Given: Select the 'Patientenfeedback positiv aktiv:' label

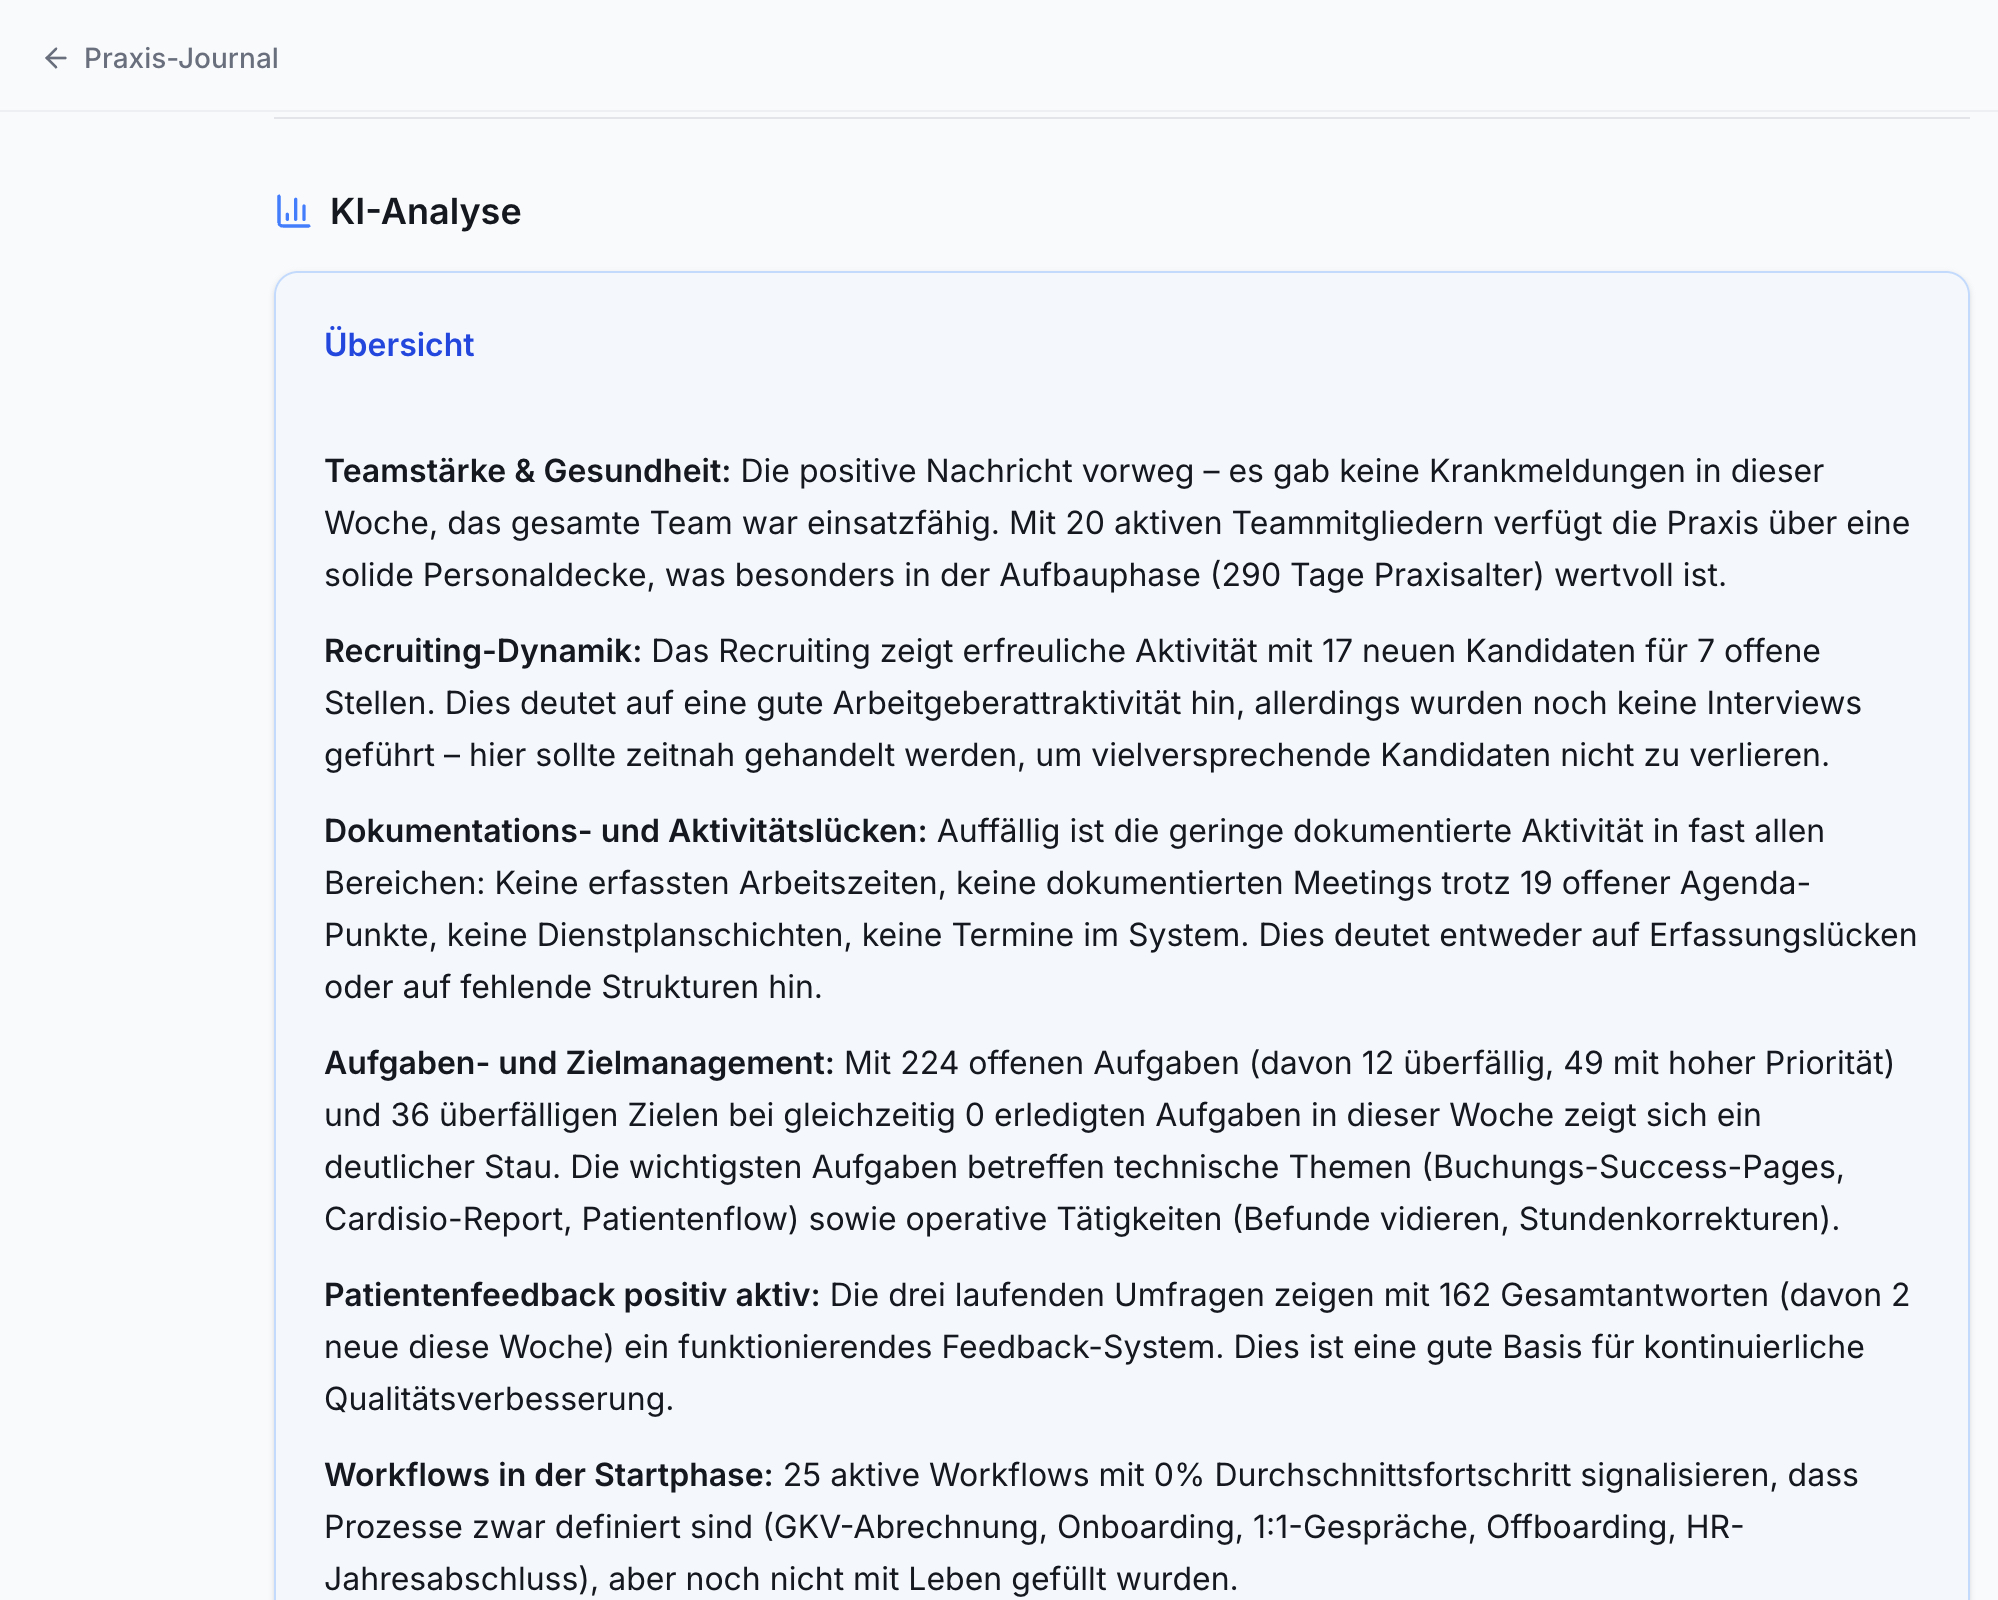Looking at the screenshot, I should point(572,1295).
